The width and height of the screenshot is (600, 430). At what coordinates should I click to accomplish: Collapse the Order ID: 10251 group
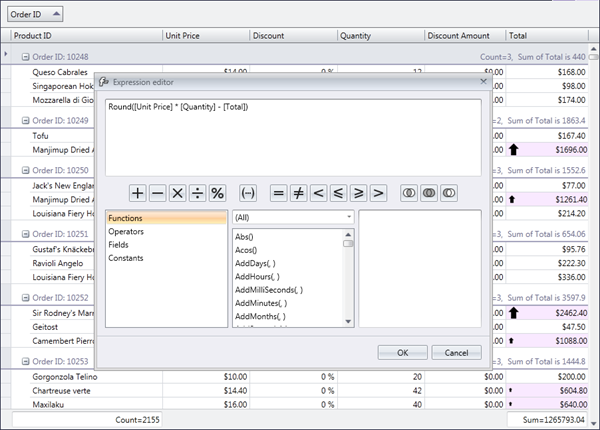coord(25,234)
